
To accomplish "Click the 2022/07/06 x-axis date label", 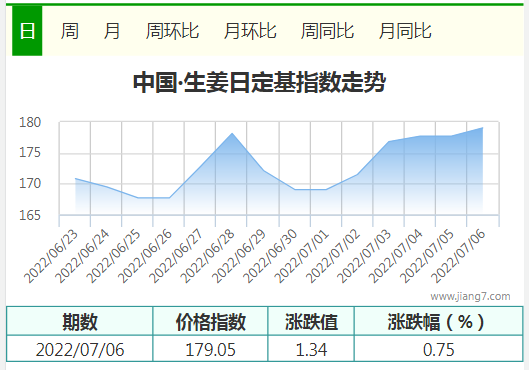I will coord(457,256).
